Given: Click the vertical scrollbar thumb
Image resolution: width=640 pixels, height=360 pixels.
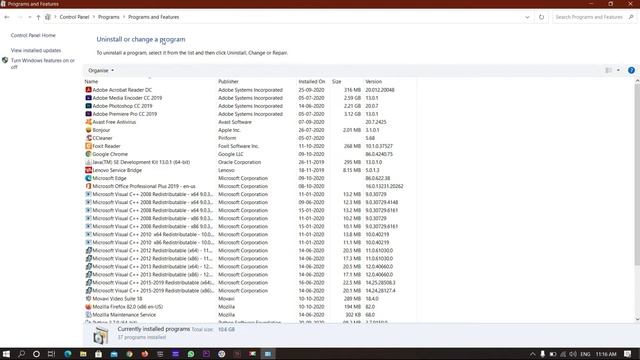Looking at the screenshot, I should click(x=637, y=174).
